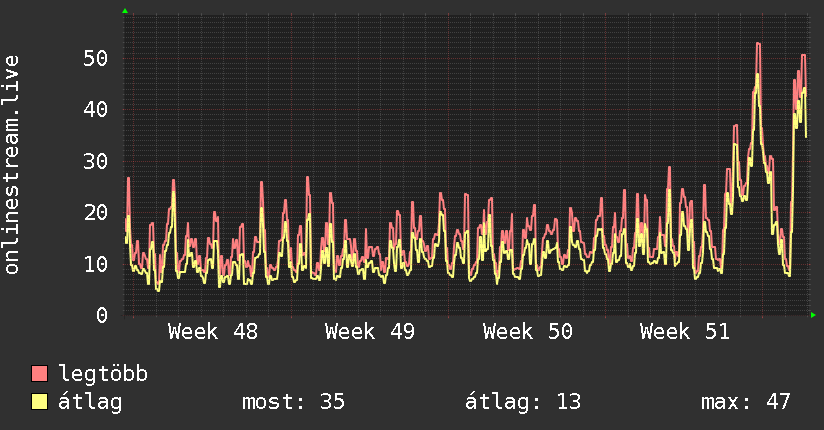Click the 10 label on the y-axis
Viewport: 824px width, 430px height.
95,264
